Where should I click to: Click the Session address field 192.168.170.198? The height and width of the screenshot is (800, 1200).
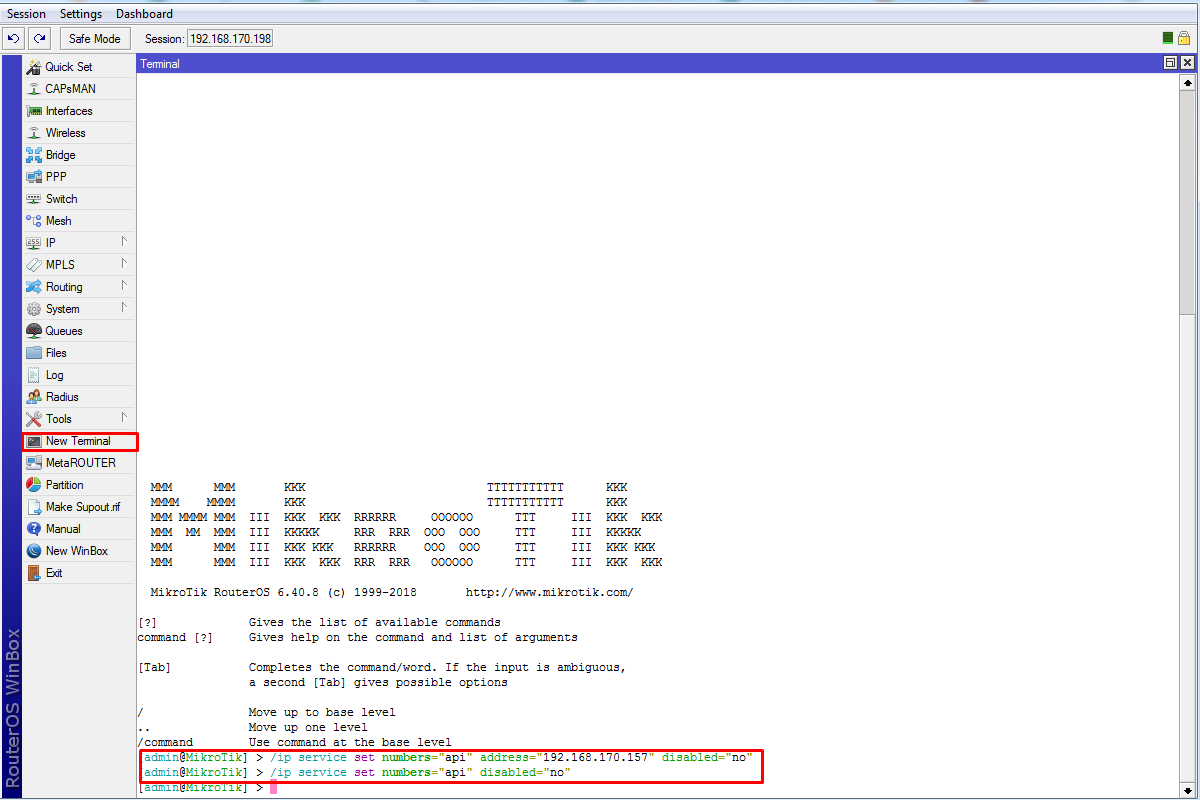(x=230, y=38)
